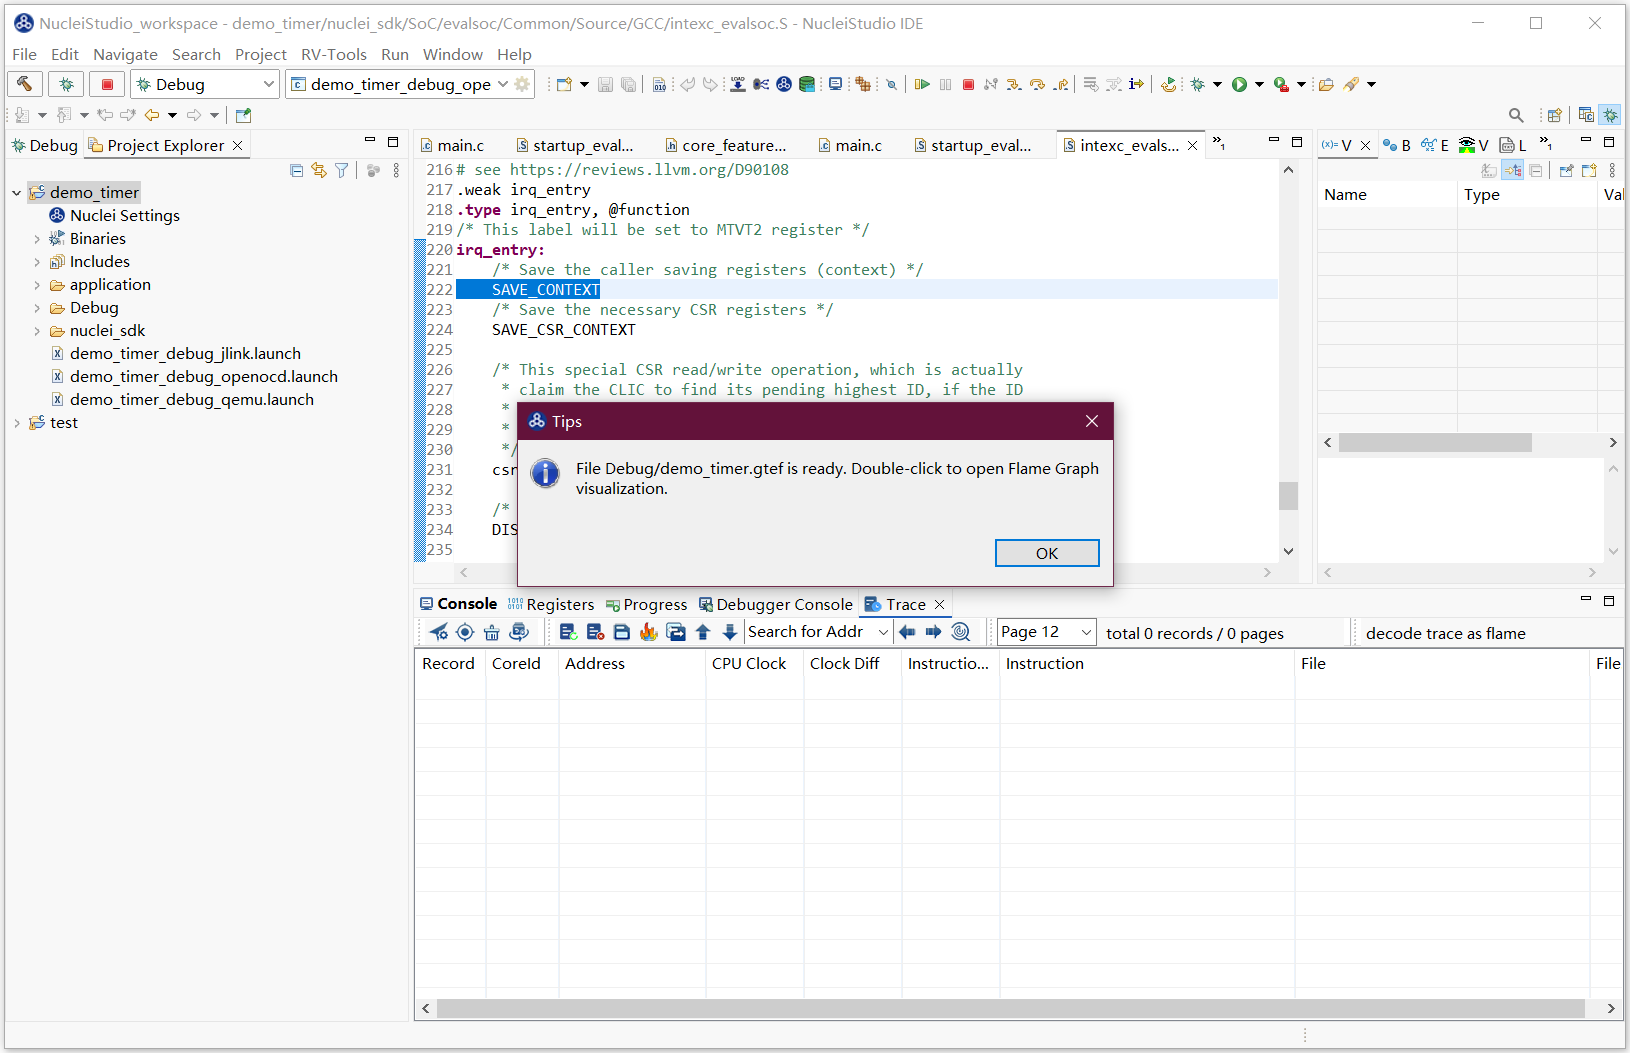This screenshot has height=1053, width=1630.
Task: Click the magnifier search icon in top toolbar
Action: [x=1516, y=115]
